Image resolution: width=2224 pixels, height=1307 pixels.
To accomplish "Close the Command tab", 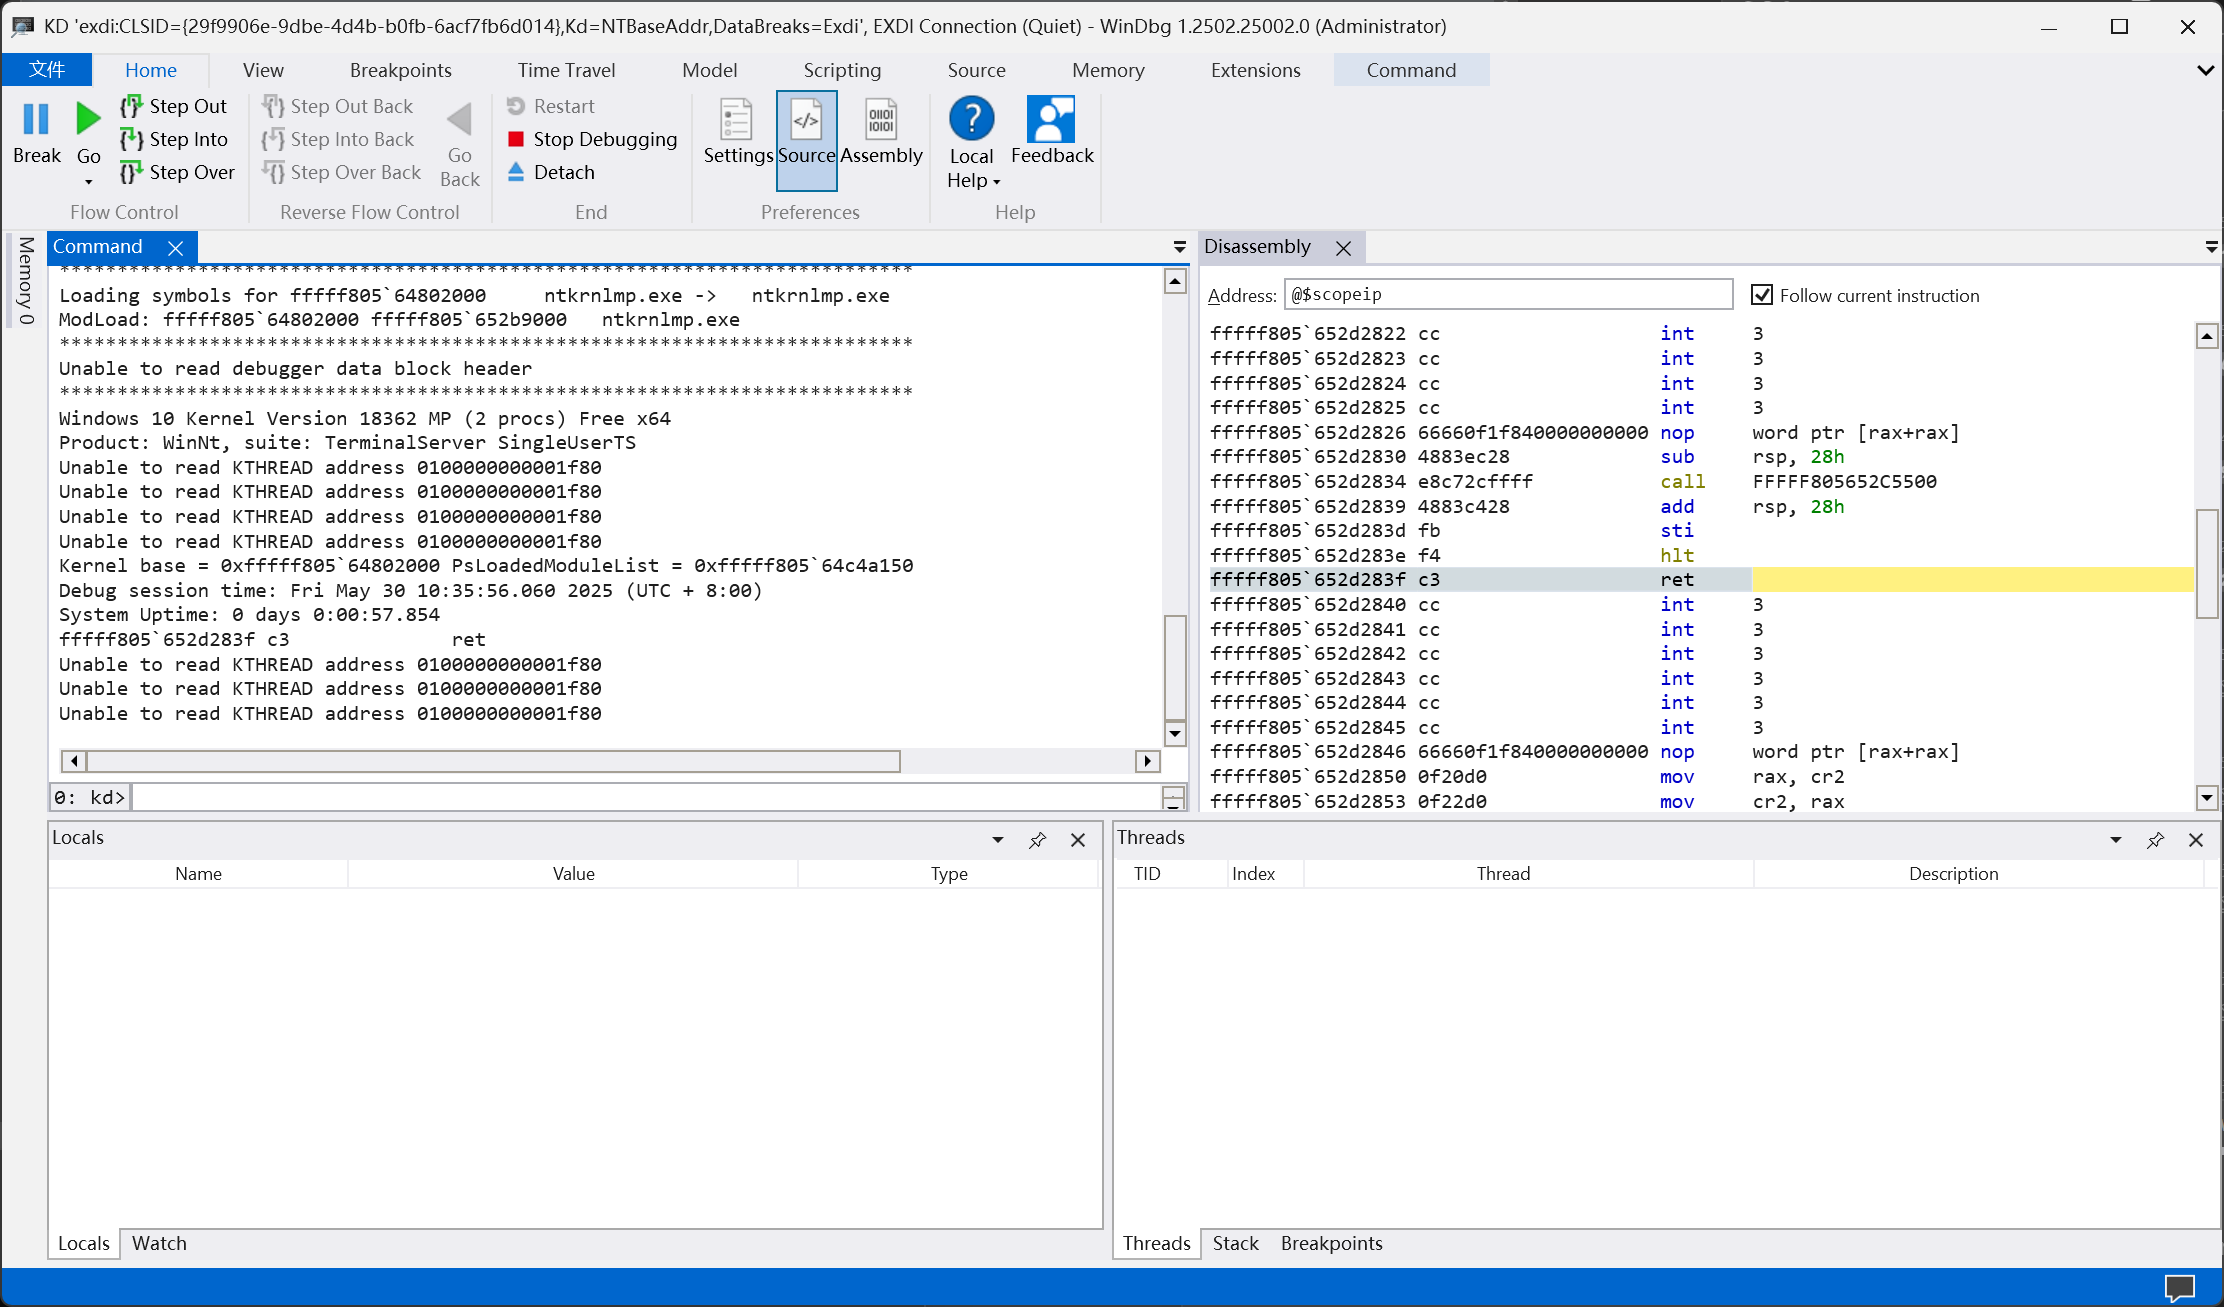I will (x=175, y=247).
